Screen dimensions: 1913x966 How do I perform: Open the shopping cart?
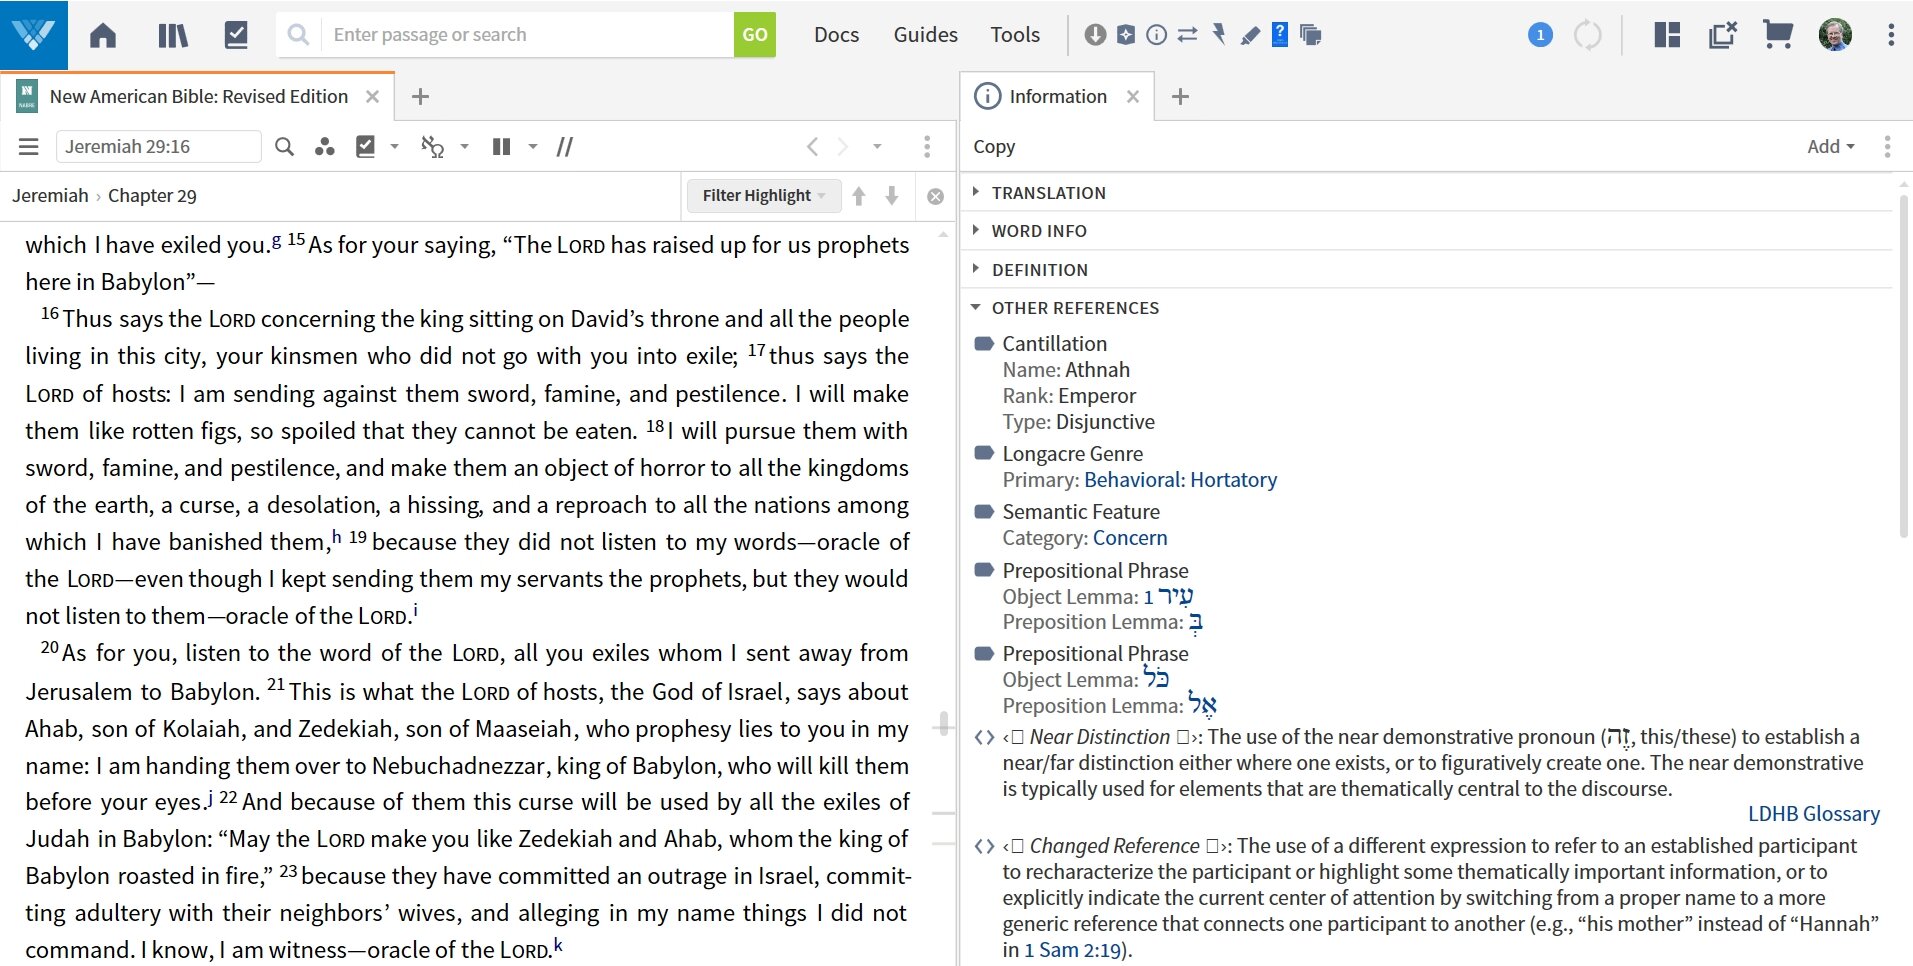[1778, 35]
